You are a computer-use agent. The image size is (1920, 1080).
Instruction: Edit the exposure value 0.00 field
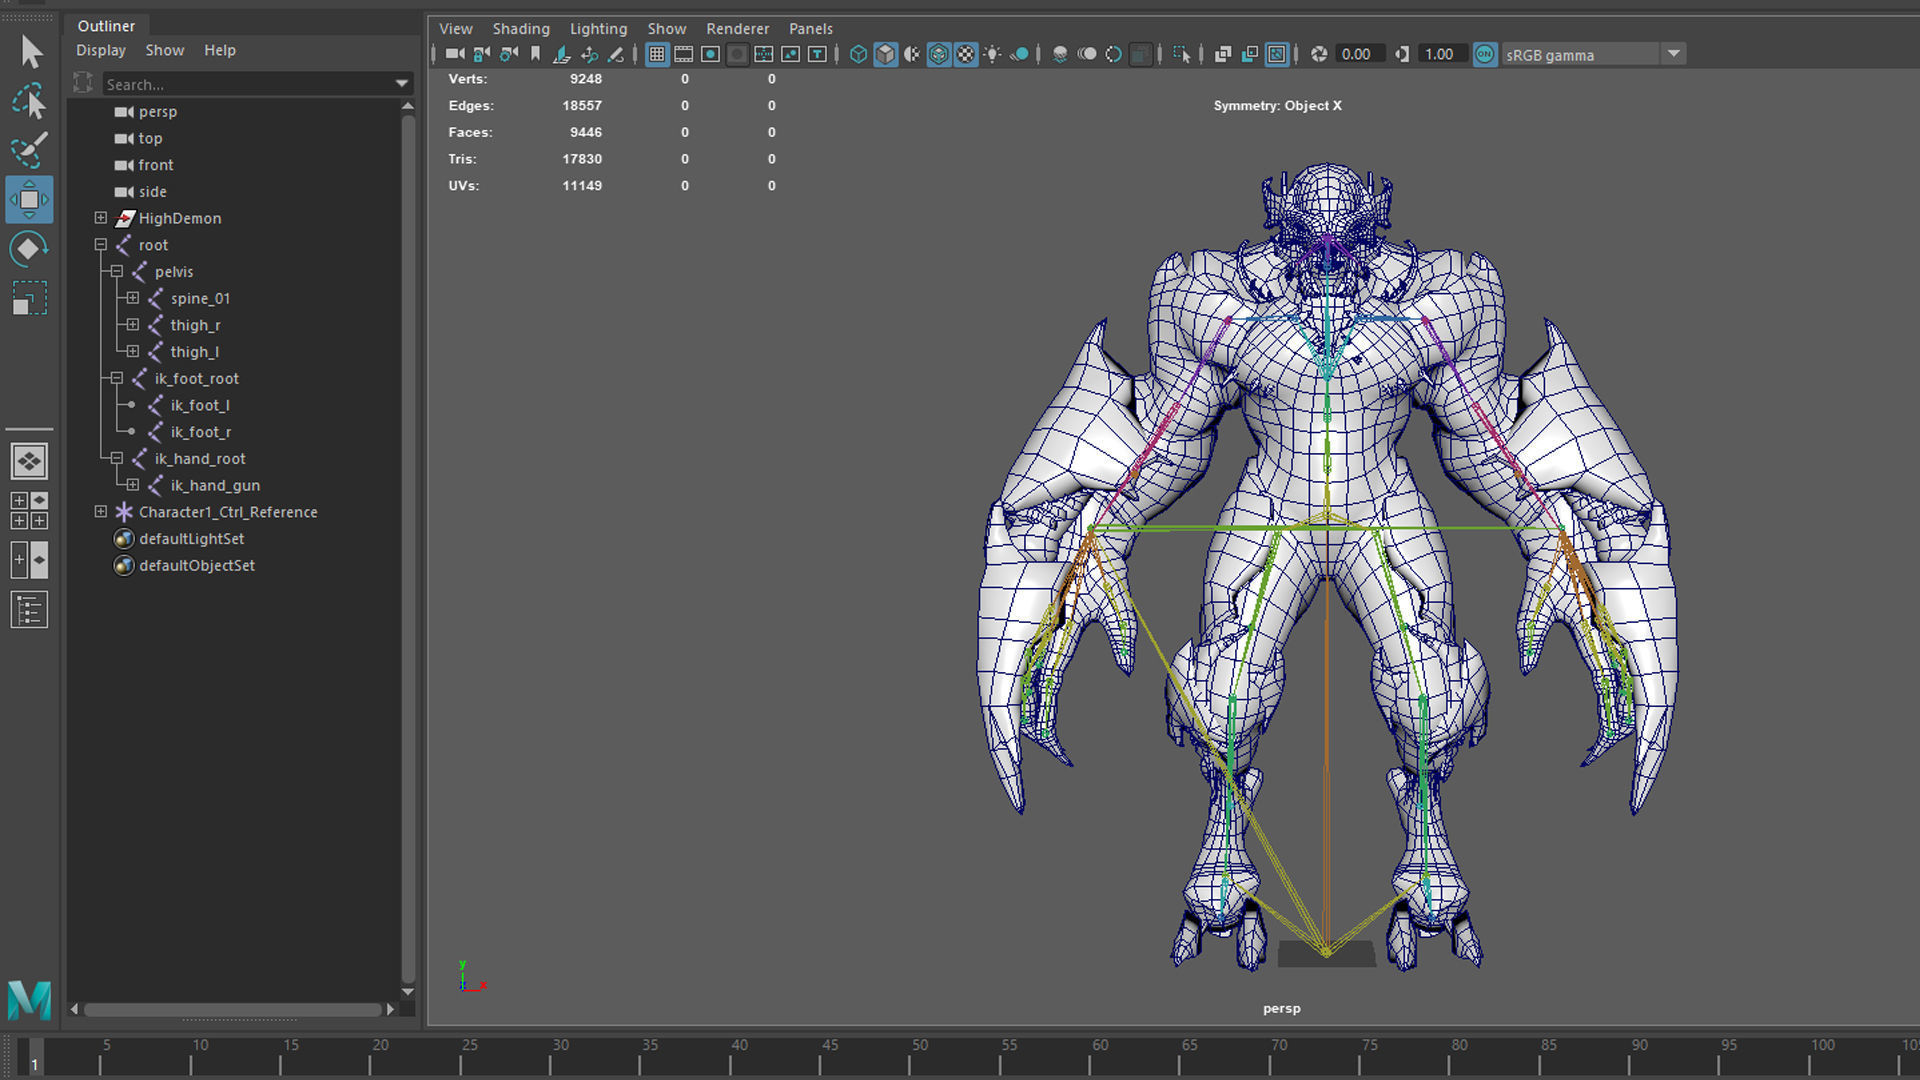[1359, 54]
